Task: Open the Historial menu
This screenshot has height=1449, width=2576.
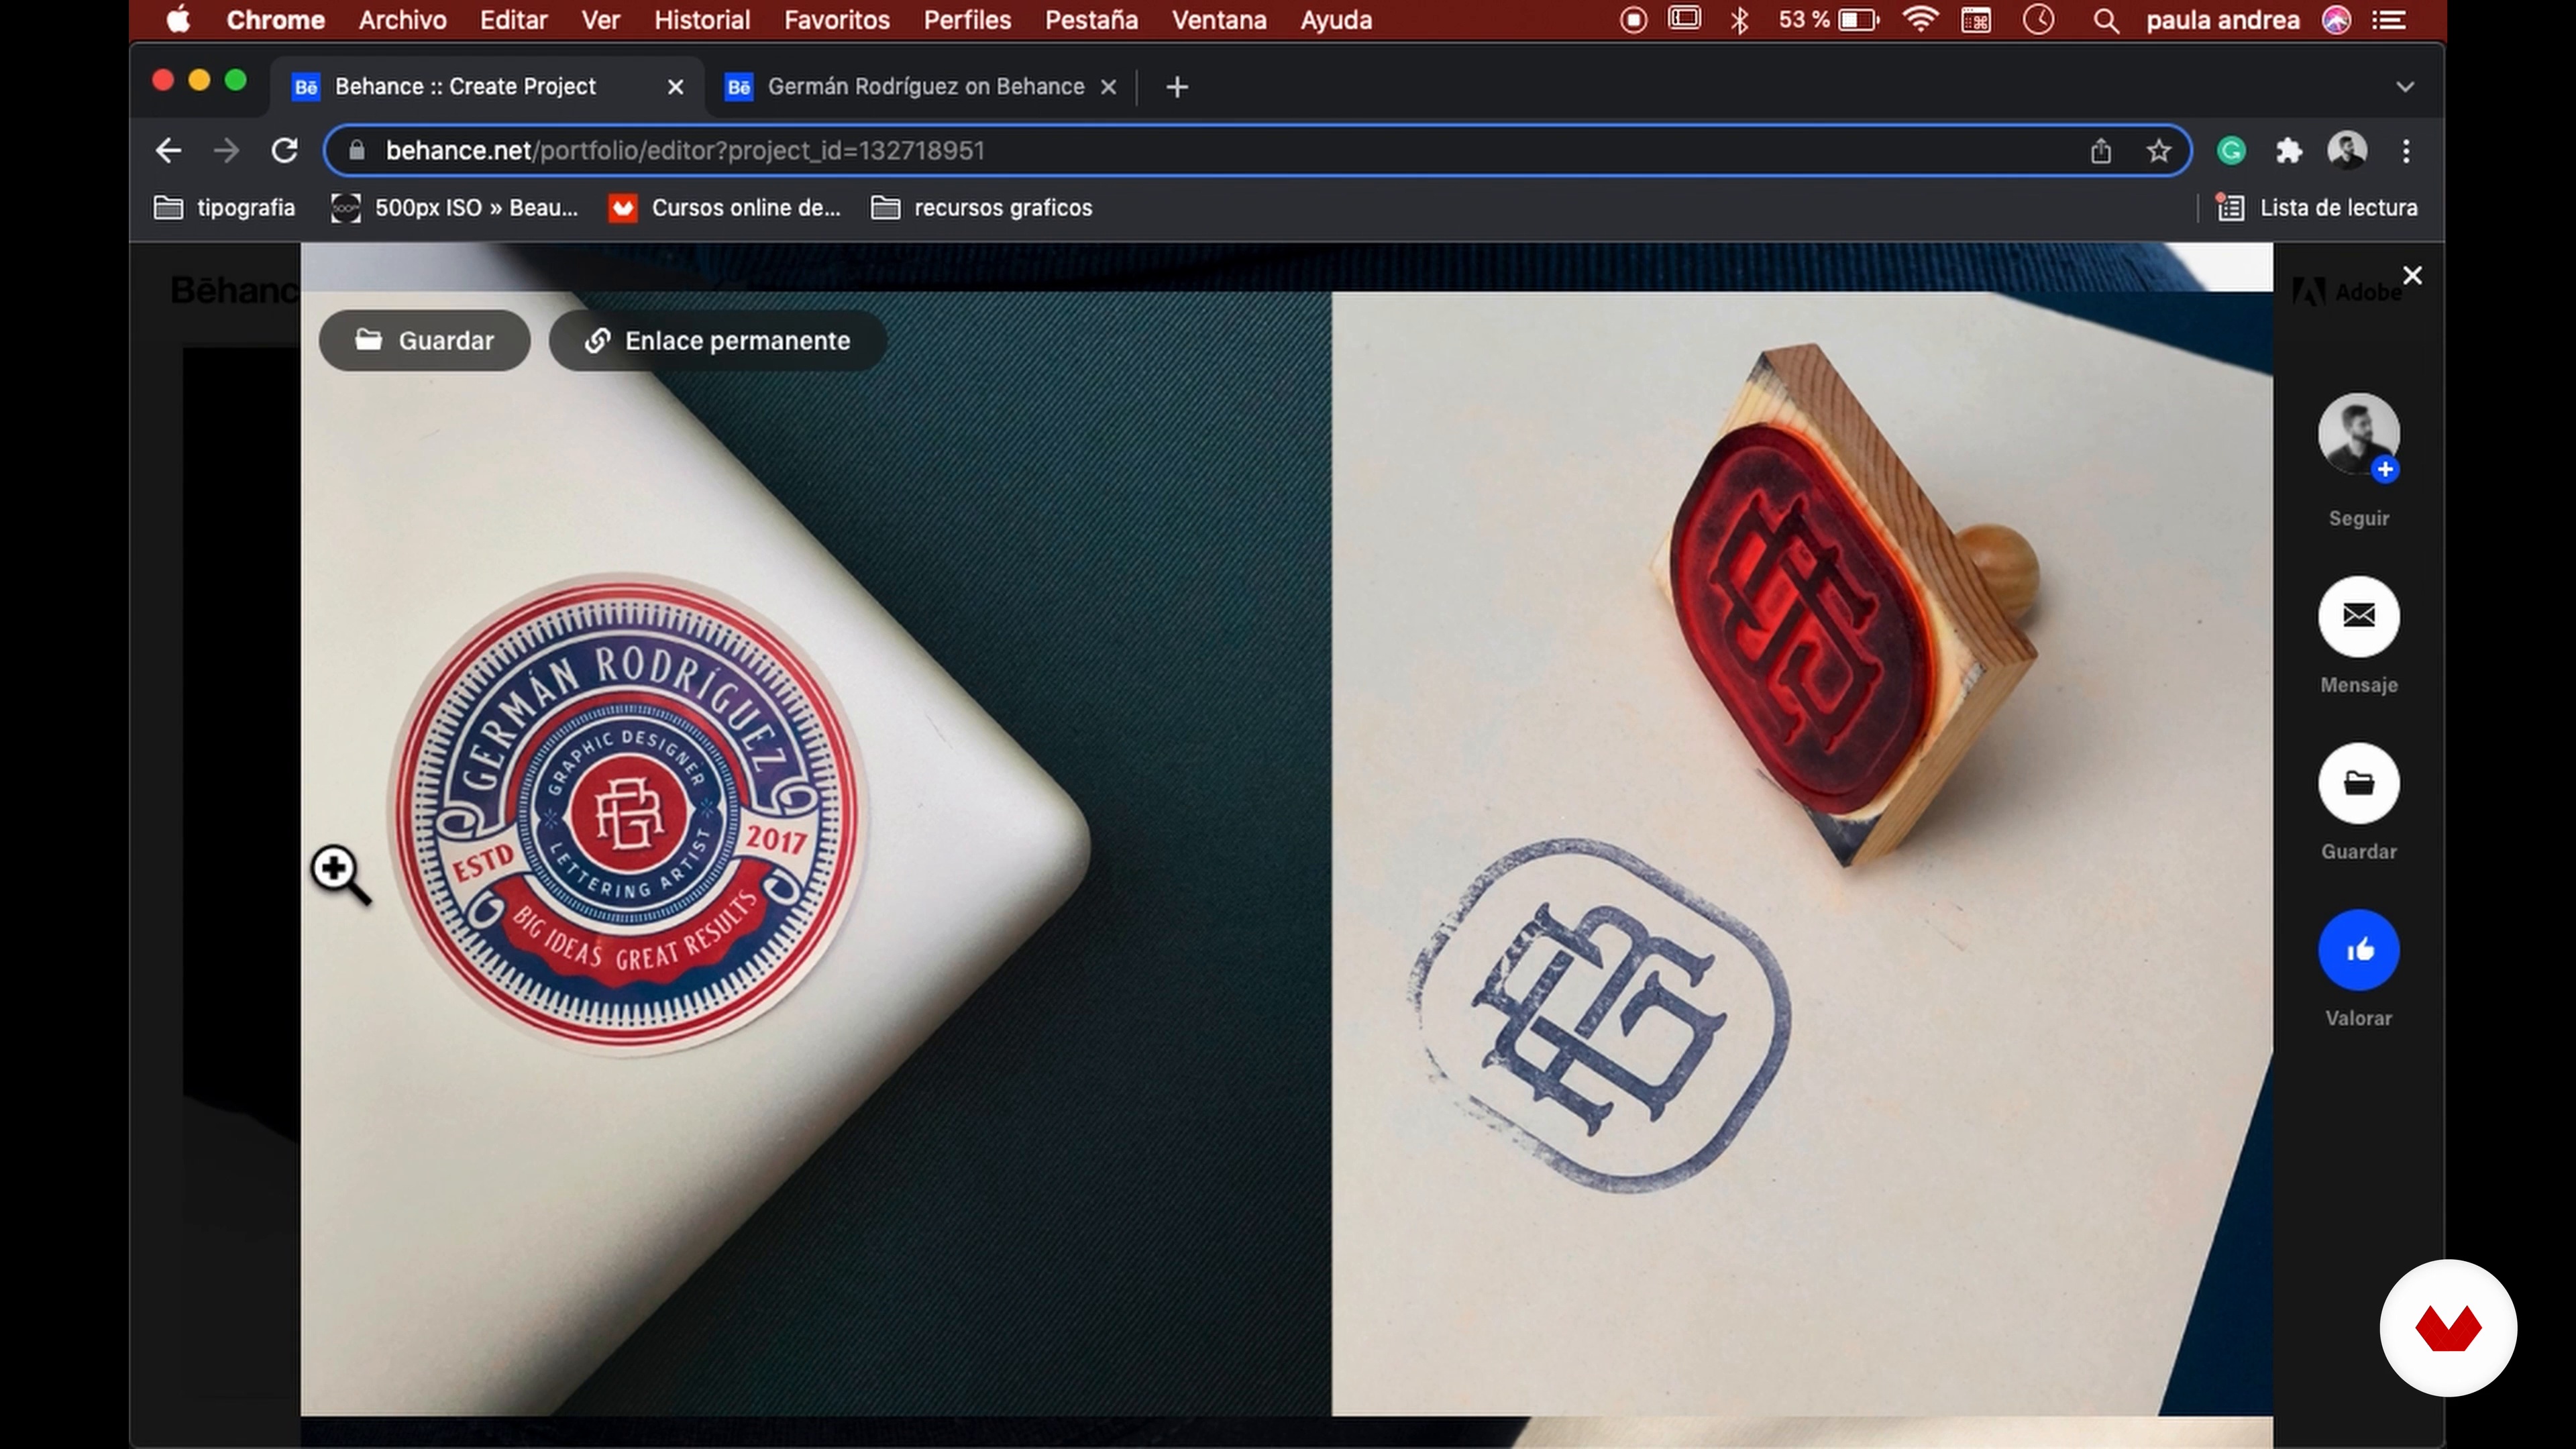Action: 701,20
